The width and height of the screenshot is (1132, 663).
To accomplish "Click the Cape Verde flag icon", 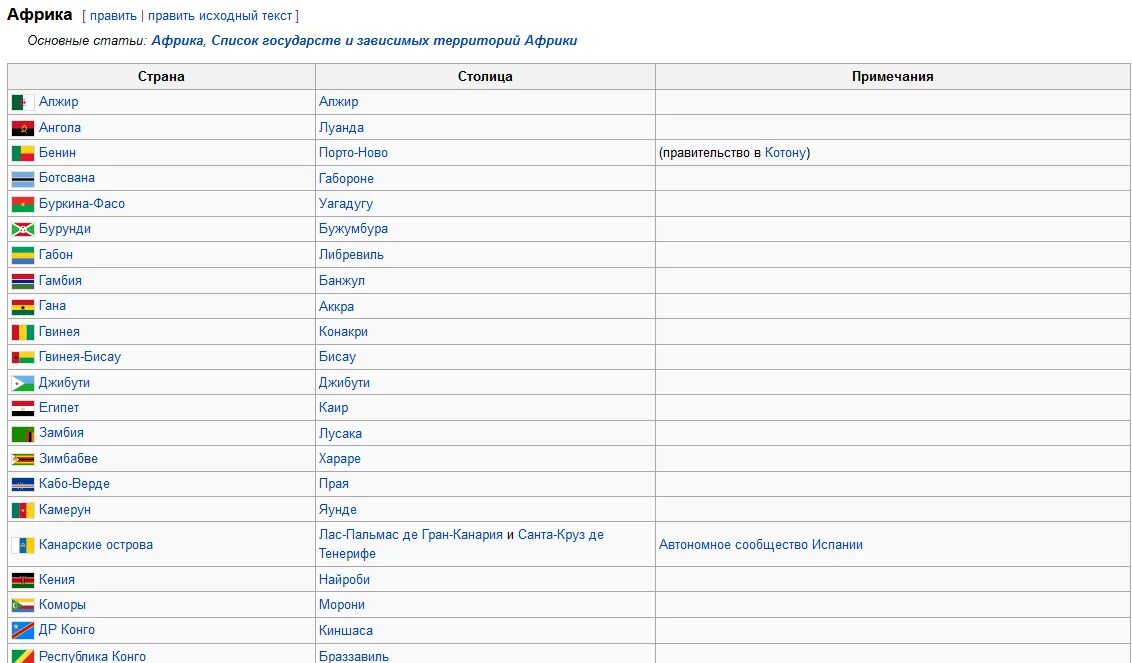I will pyautogui.click(x=23, y=485).
